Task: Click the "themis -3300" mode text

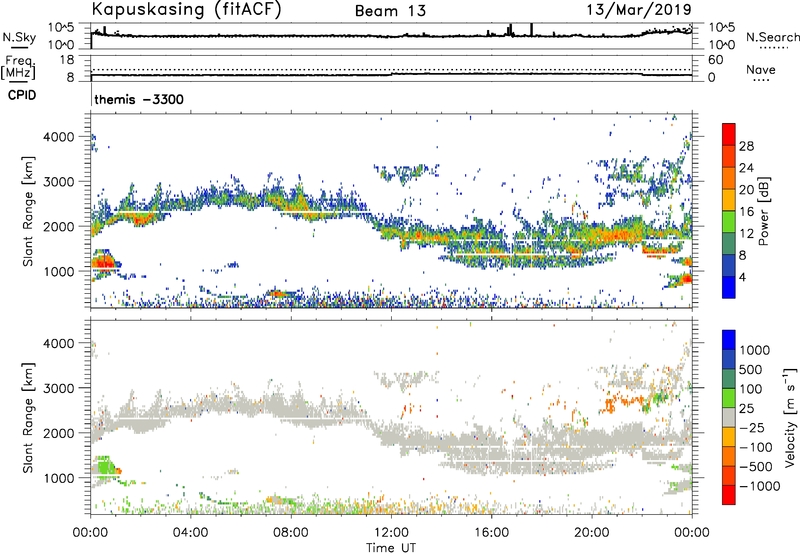Action: (139, 99)
